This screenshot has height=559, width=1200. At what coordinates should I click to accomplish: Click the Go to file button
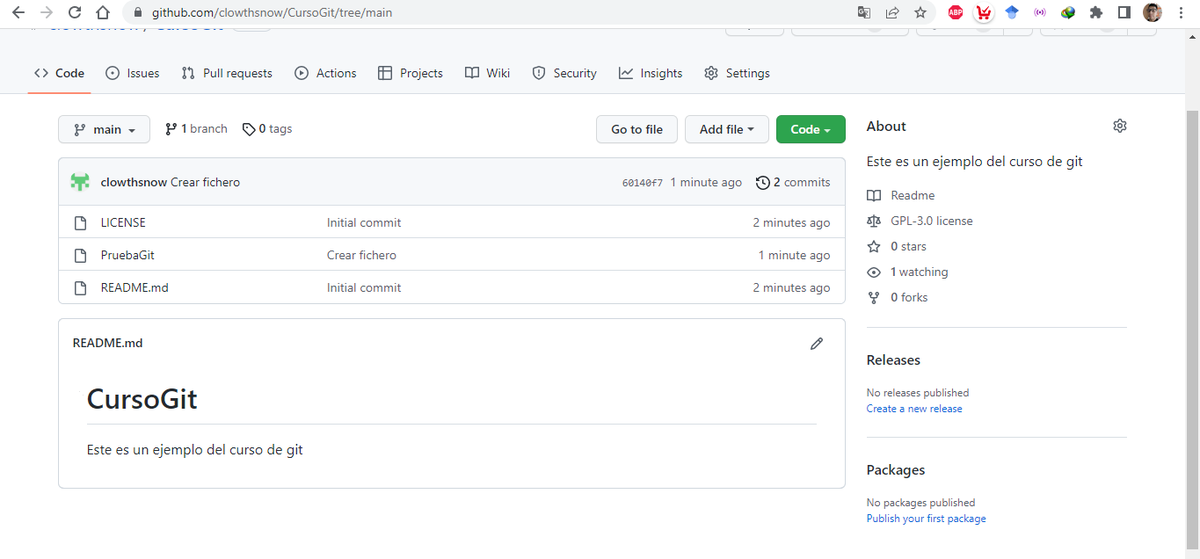(637, 129)
